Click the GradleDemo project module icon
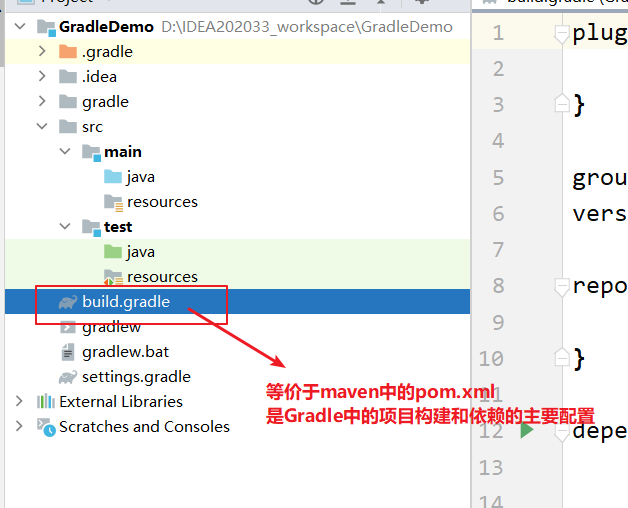 point(46,28)
